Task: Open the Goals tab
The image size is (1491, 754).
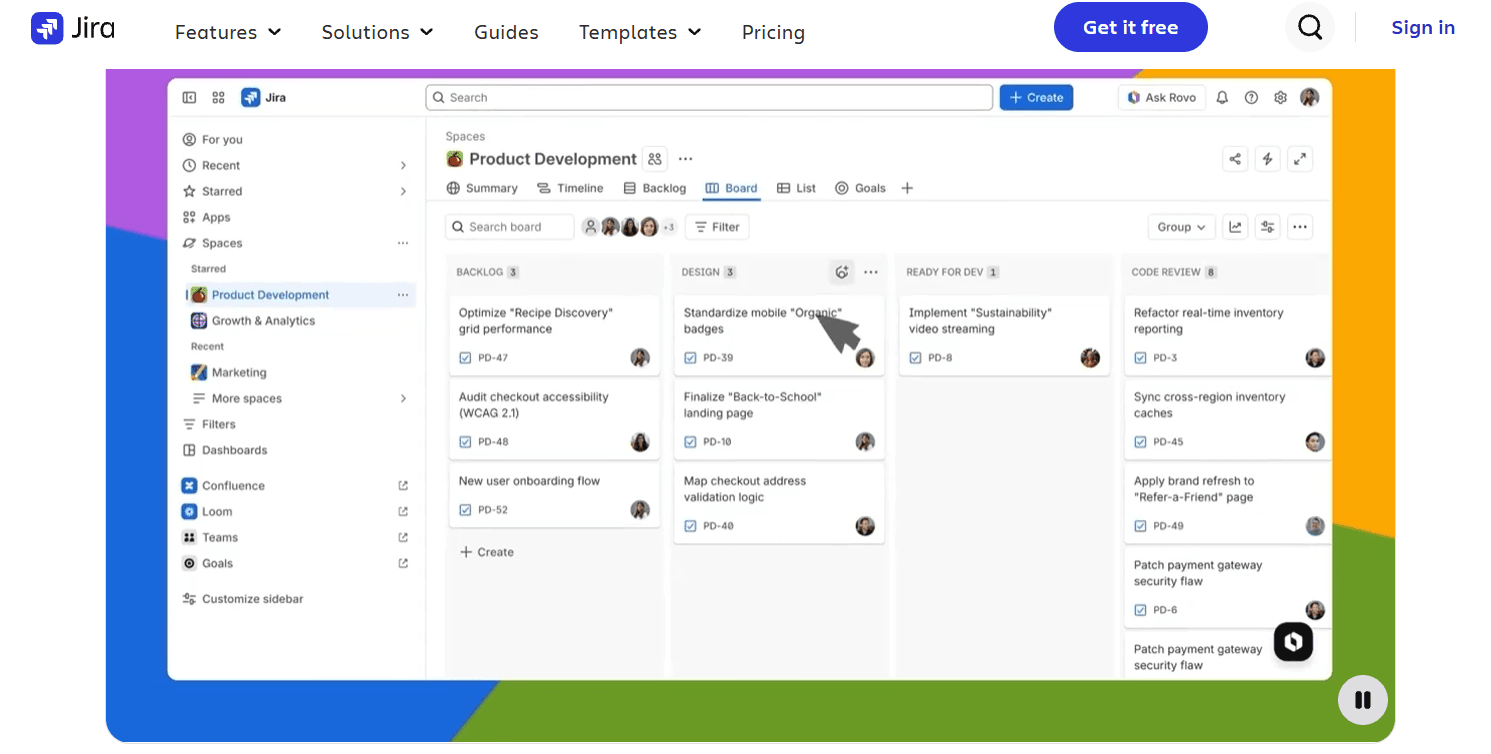Action: [860, 188]
